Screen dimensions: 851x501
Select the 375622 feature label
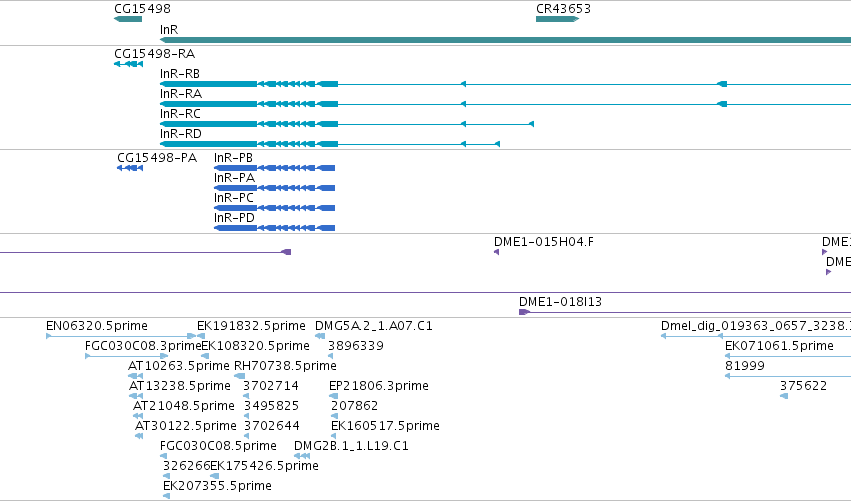803,386
